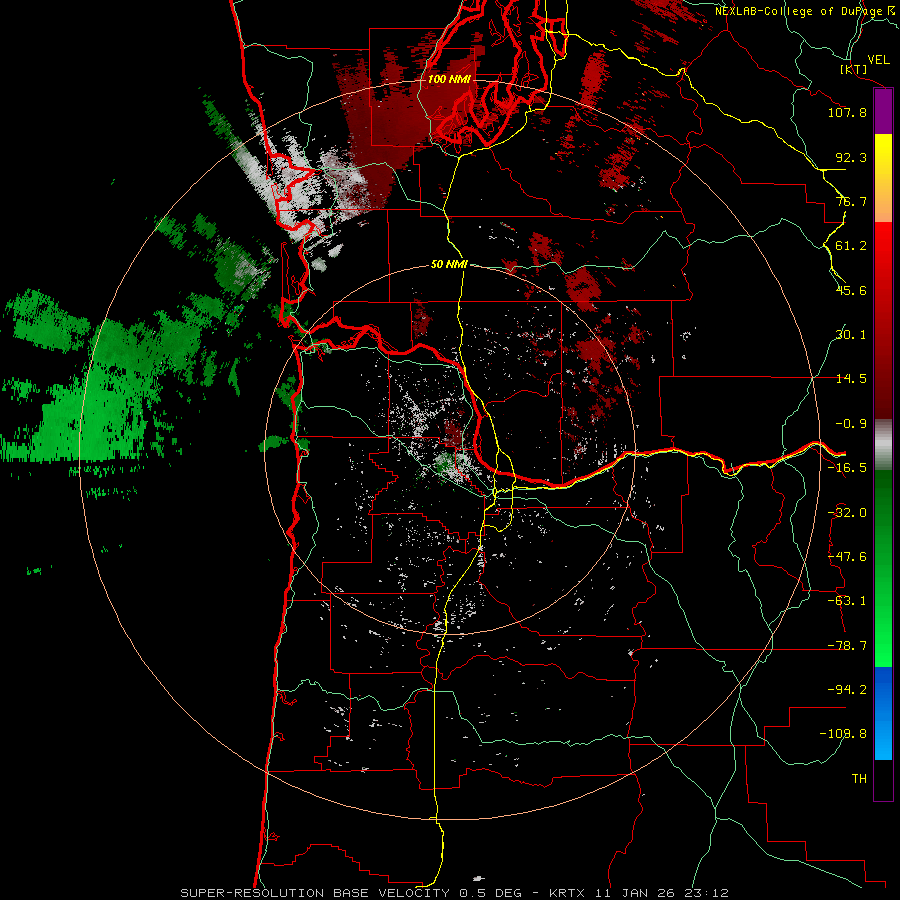This screenshot has height=900, width=900.
Task: Click the [KT] units label
Action: click(854, 69)
